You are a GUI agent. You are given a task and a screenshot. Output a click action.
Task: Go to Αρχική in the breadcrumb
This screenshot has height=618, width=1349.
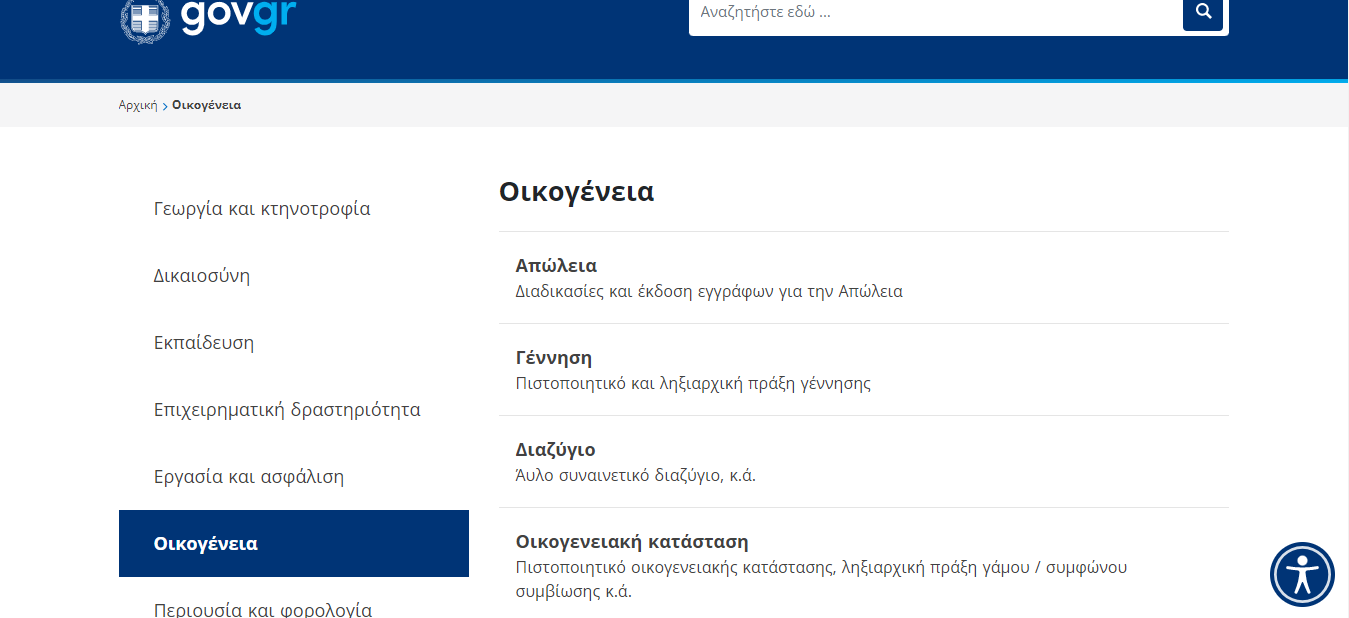[x=138, y=105]
